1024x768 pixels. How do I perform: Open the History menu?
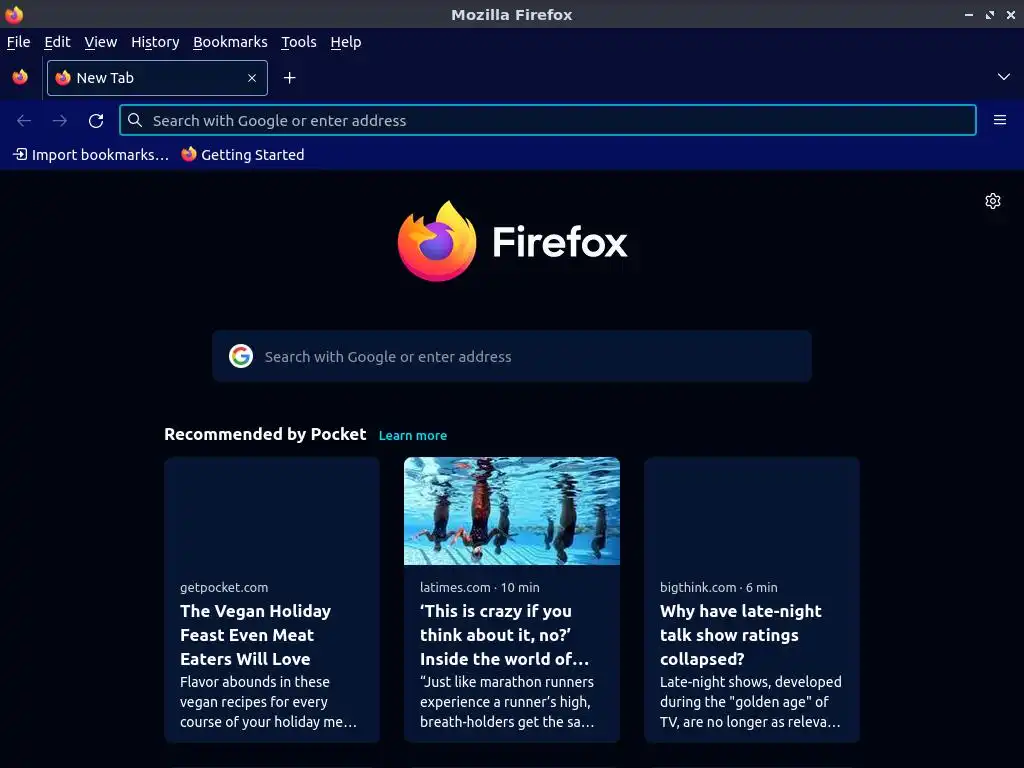click(155, 42)
